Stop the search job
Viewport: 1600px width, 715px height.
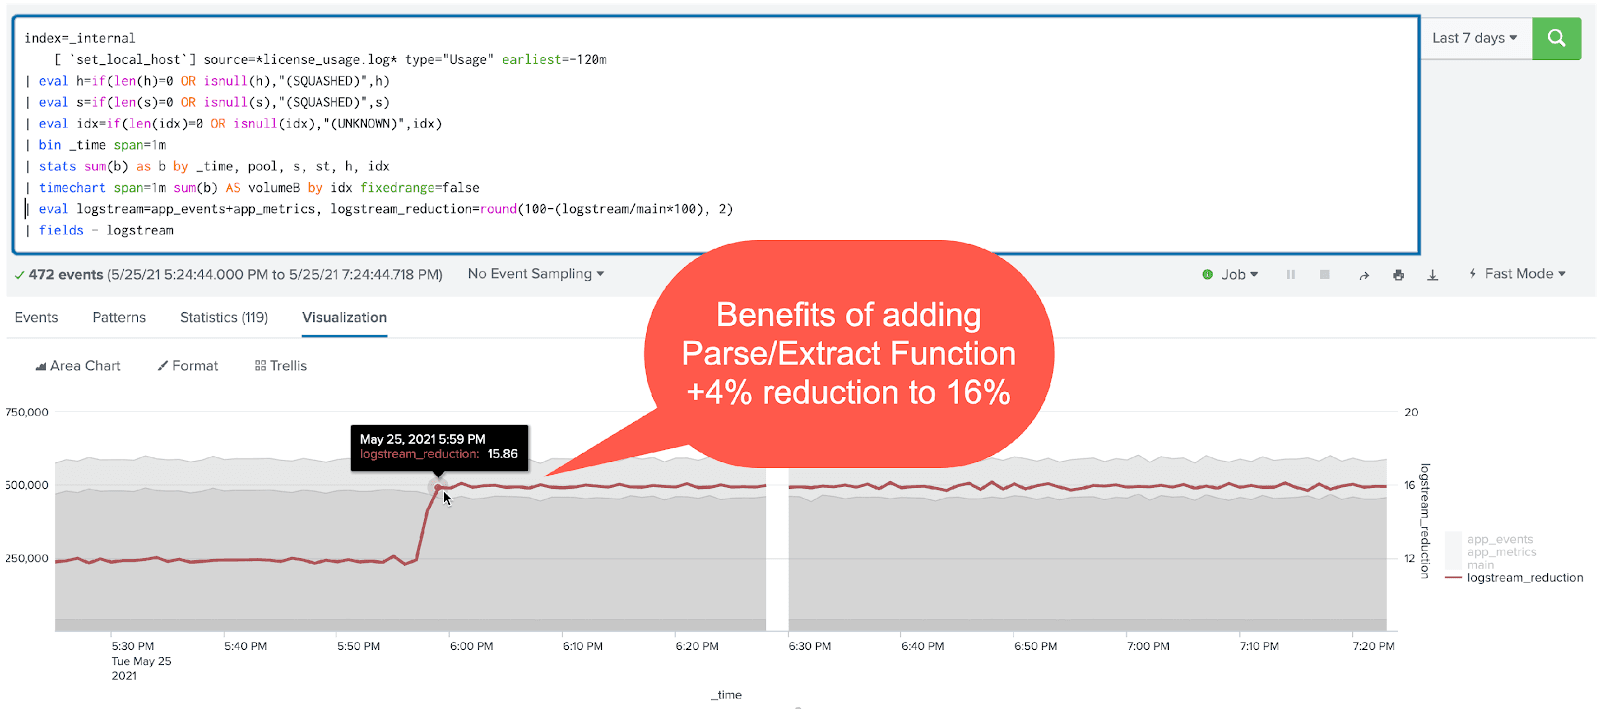1325,274
